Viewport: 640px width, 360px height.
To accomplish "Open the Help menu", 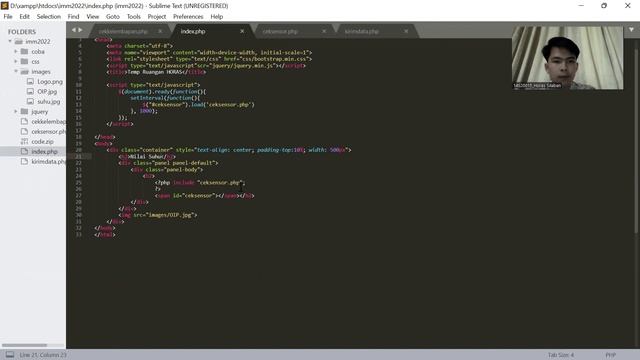I will click(x=217, y=17).
